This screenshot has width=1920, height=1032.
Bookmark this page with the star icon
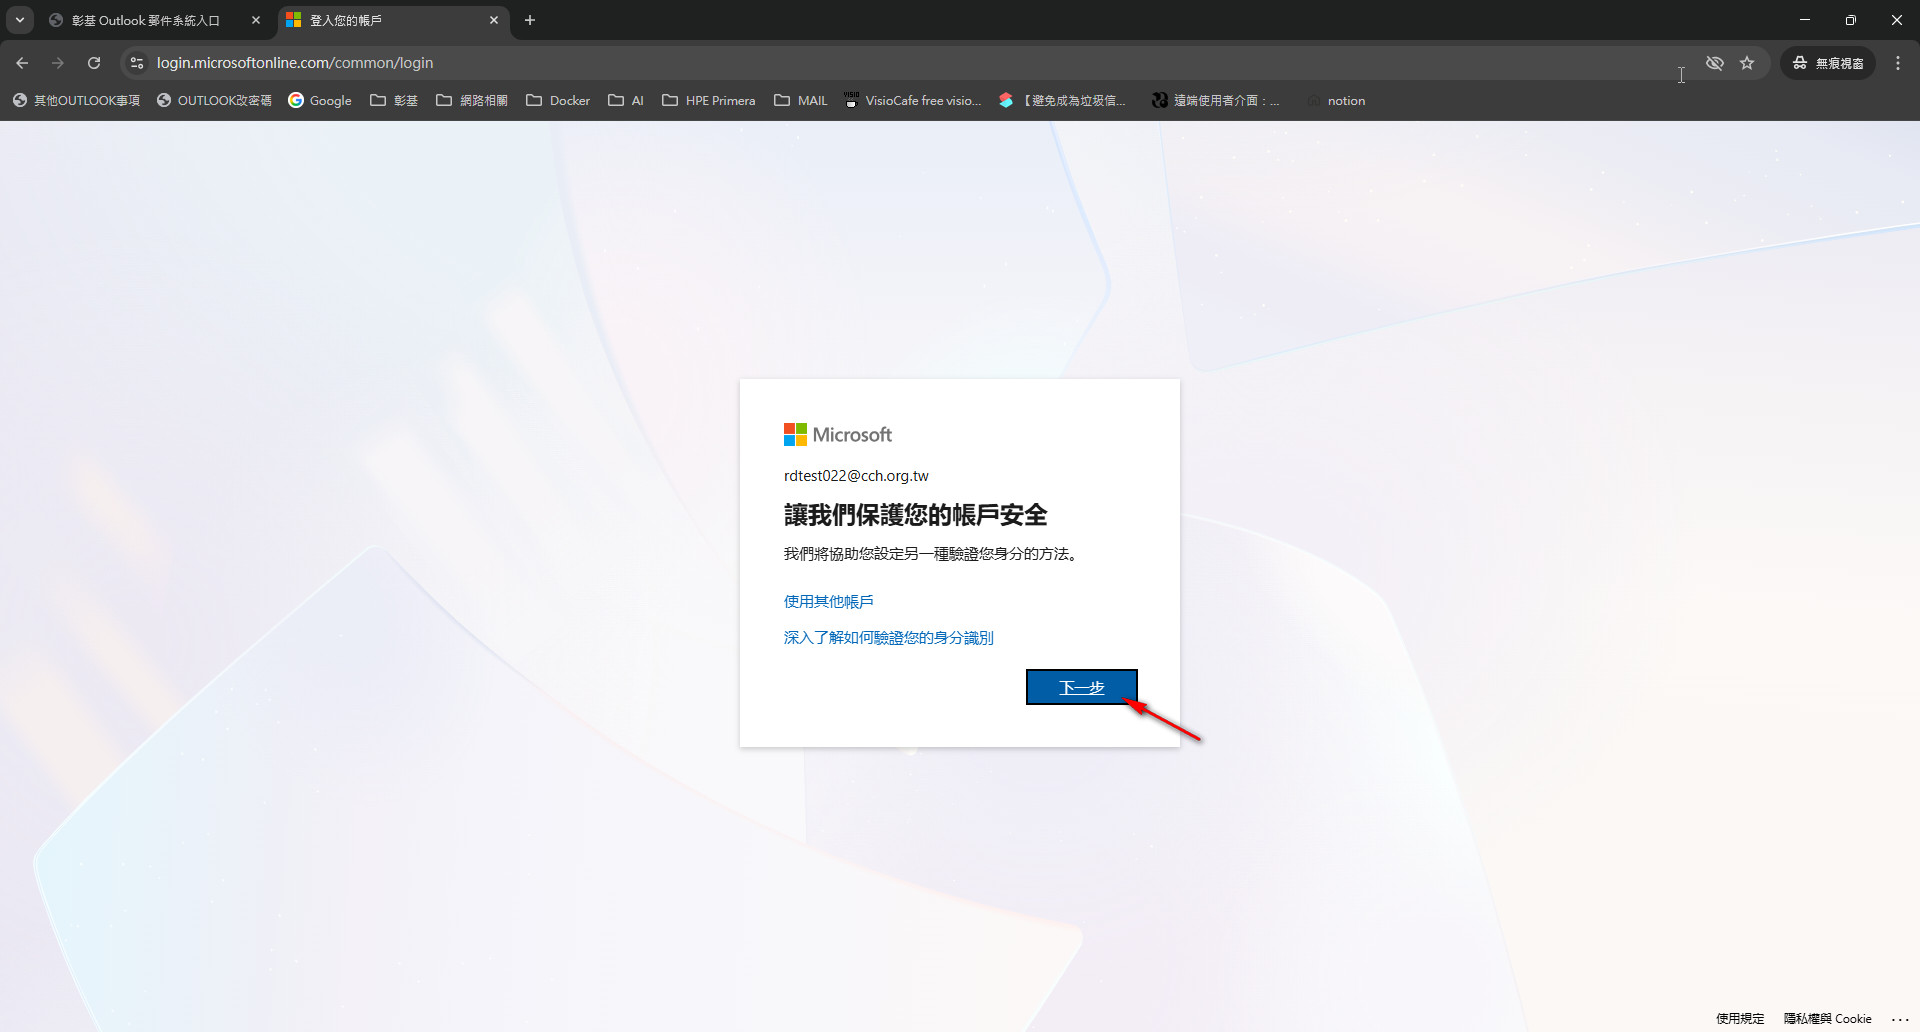(1747, 63)
